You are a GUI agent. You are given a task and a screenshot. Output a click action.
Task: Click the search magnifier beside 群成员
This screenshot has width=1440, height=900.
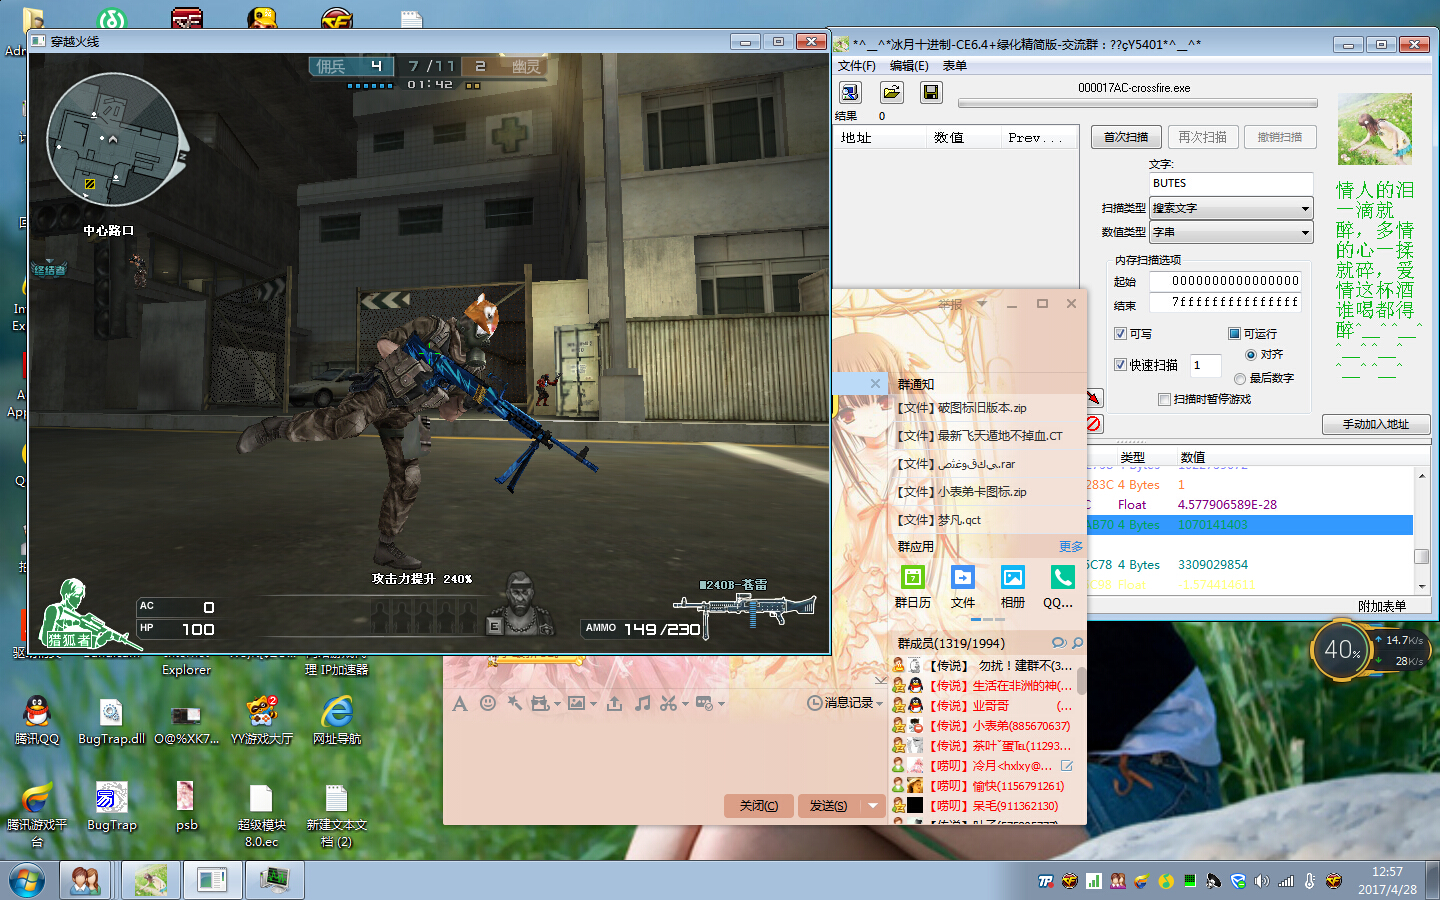click(x=1077, y=643)
